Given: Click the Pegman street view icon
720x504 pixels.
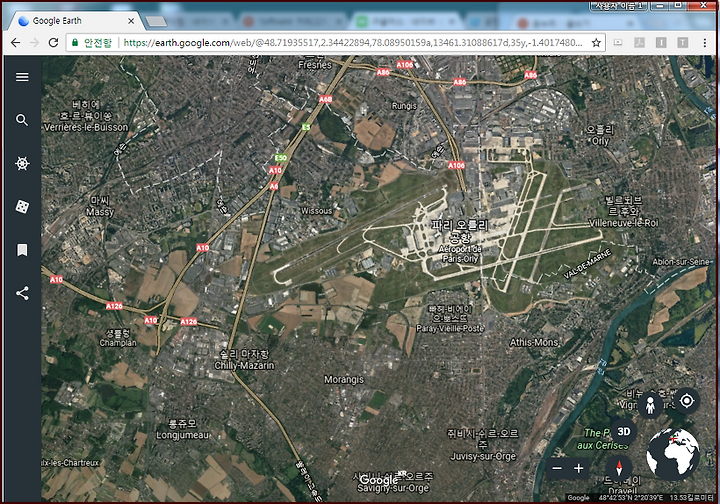Looking at the screenshot, I should click(x=650, y=405).
